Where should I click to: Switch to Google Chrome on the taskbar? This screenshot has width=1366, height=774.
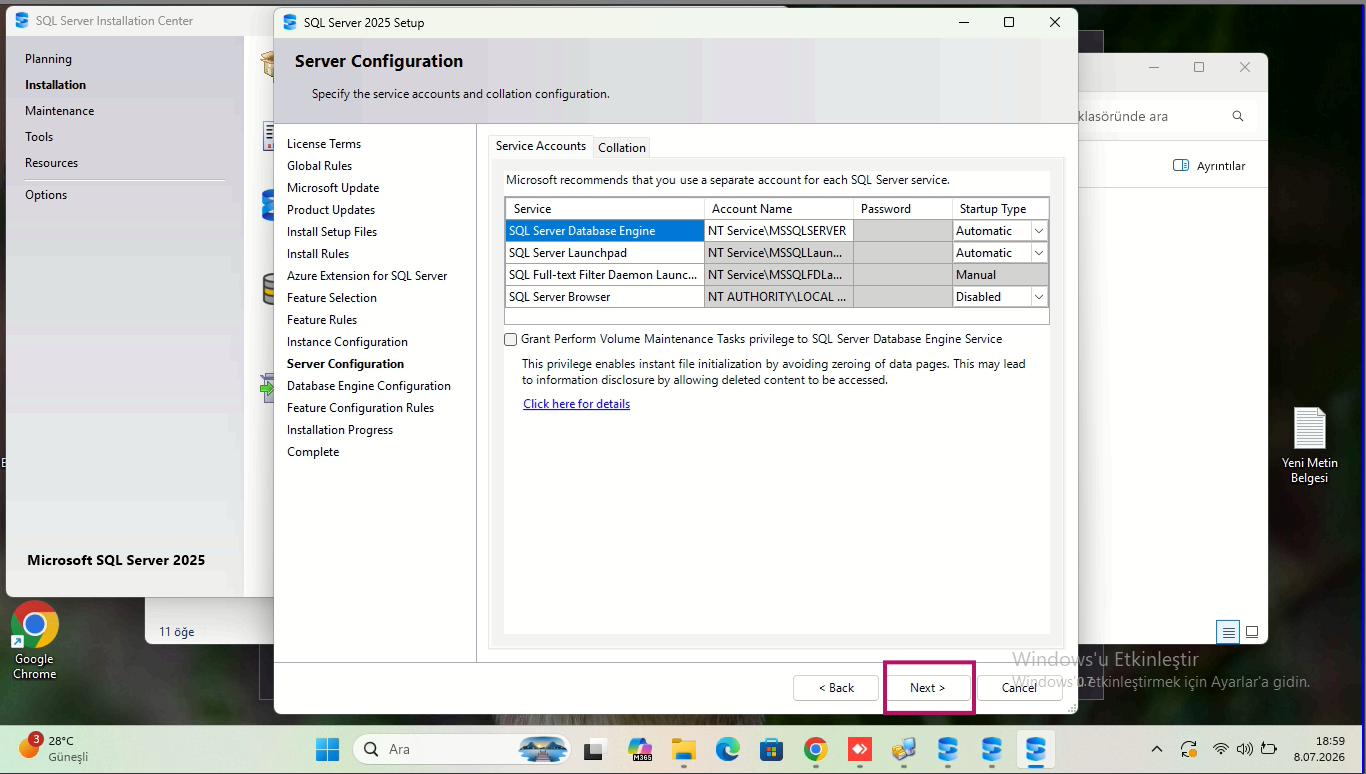[x=815, y=749]
